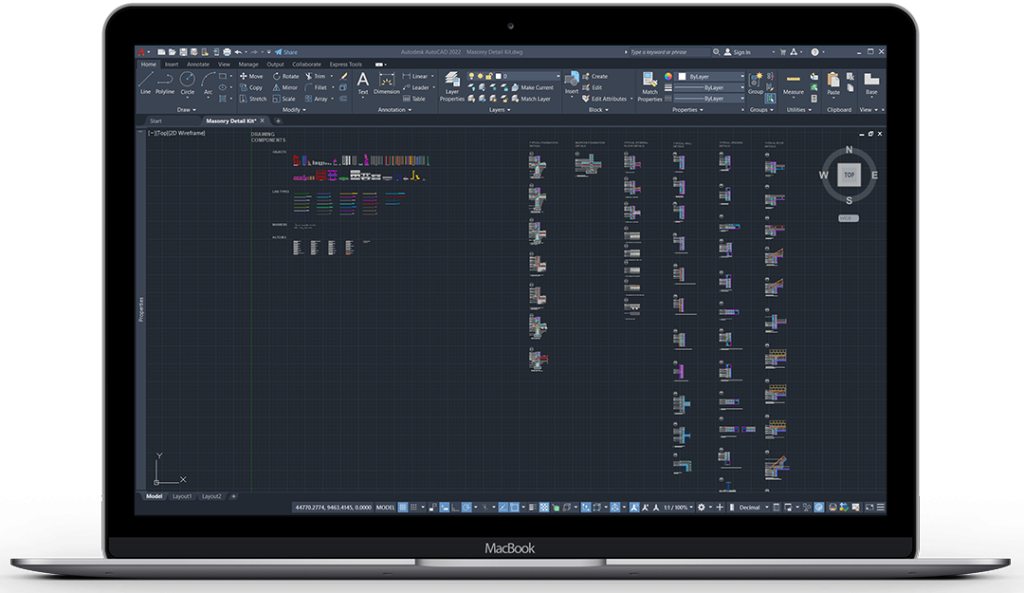Viewport: 1024px width, 593px height.
Task: Click the white layer color swatch
Action: click(498, 76)
